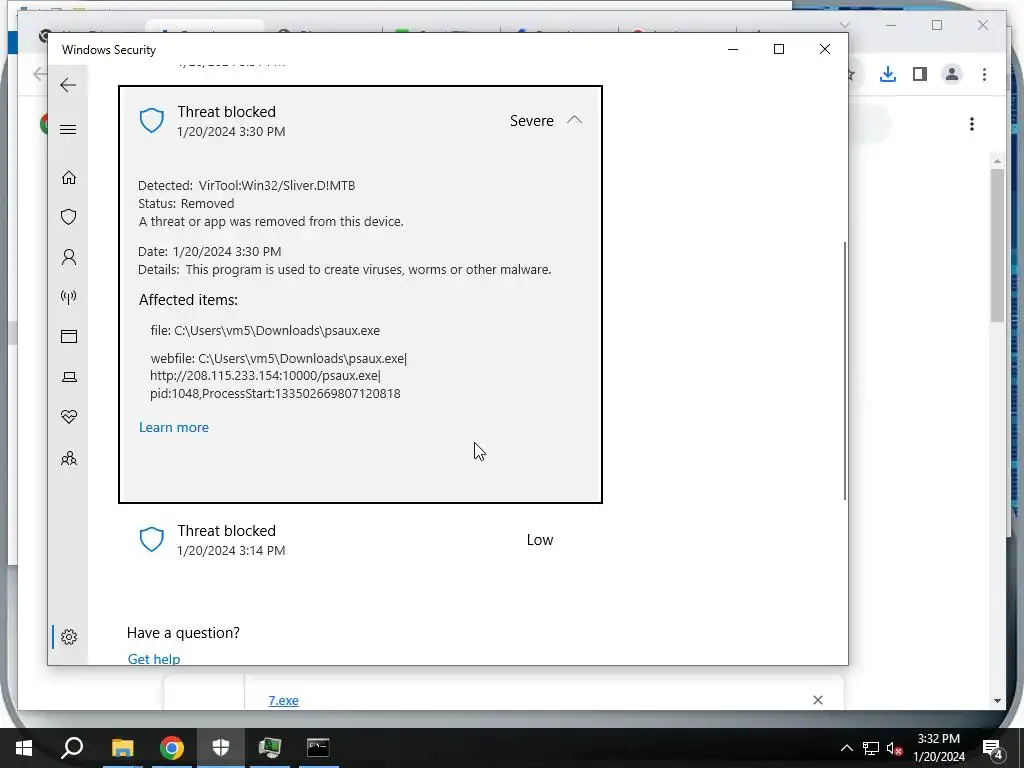The width and height of the screenshot is (1024, 768).
Task: Click the Chrome scrollbar down arrow
Action: 997,701
